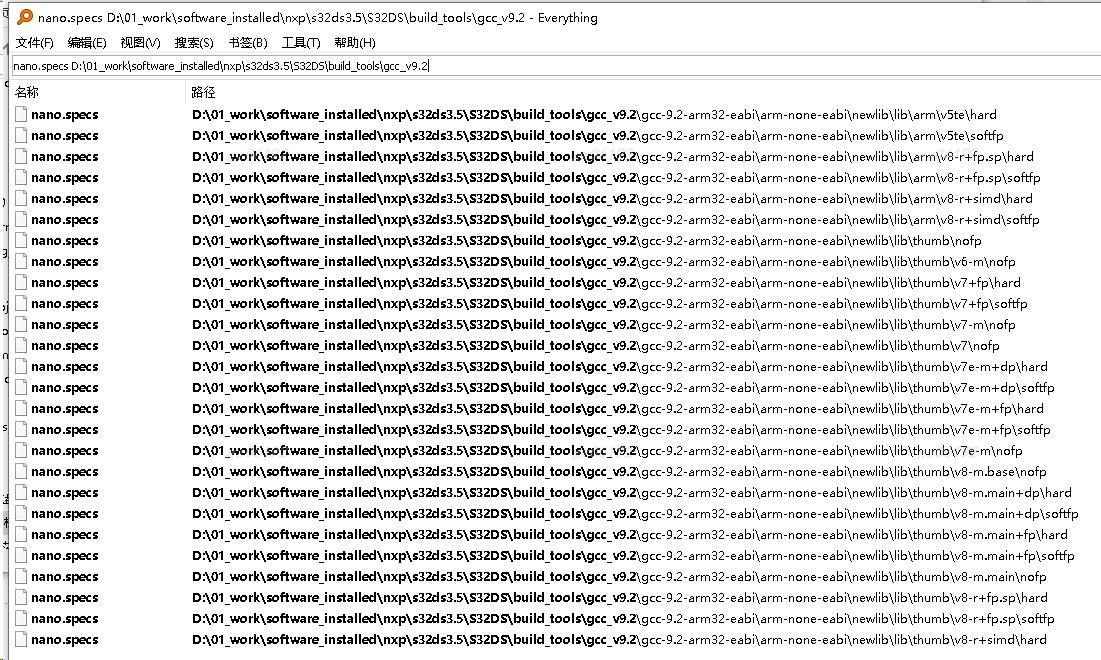Open the 书签 (Bookmarks) menu
Screen dimensions: 1101x660
pos(246,42)
